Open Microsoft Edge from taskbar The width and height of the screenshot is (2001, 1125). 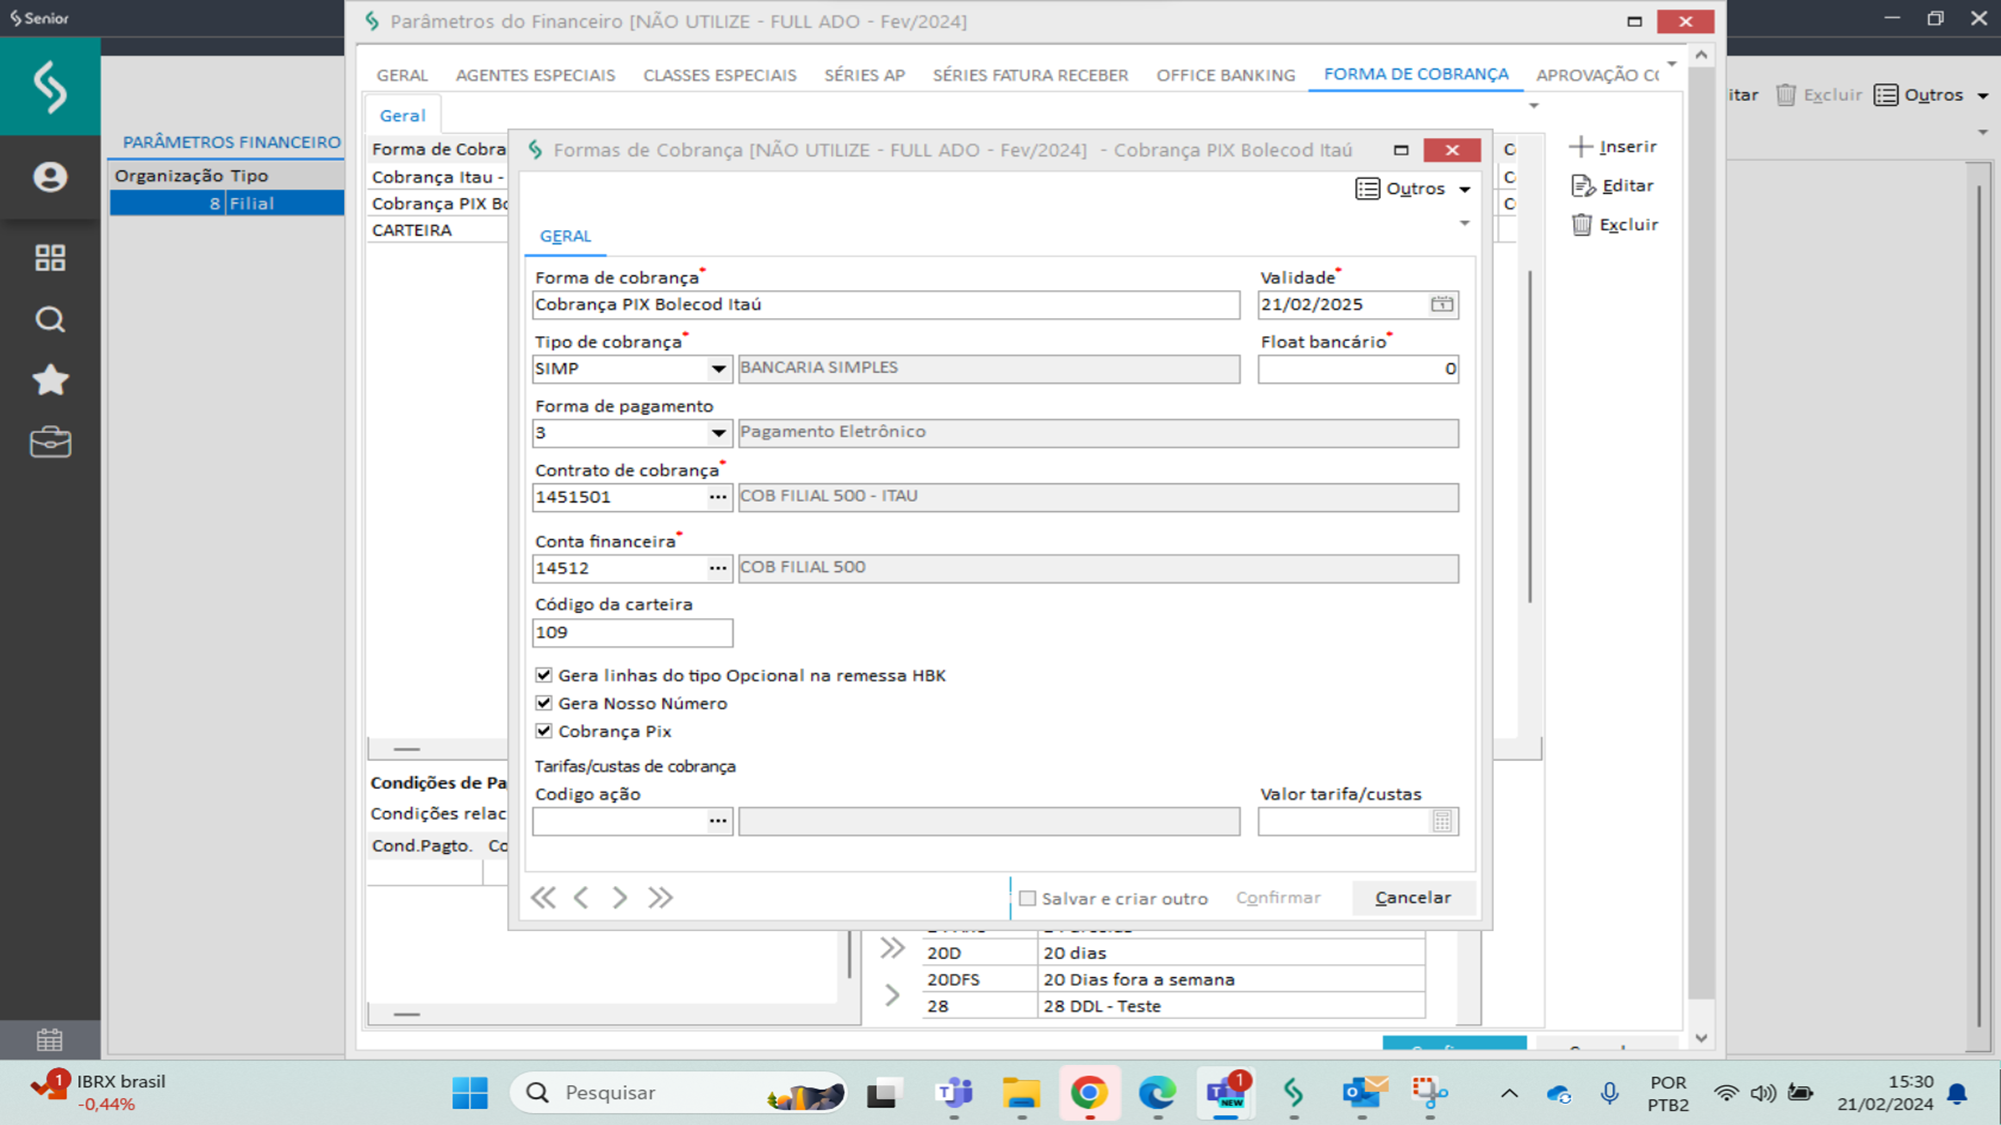[x=1157, y=1092]
